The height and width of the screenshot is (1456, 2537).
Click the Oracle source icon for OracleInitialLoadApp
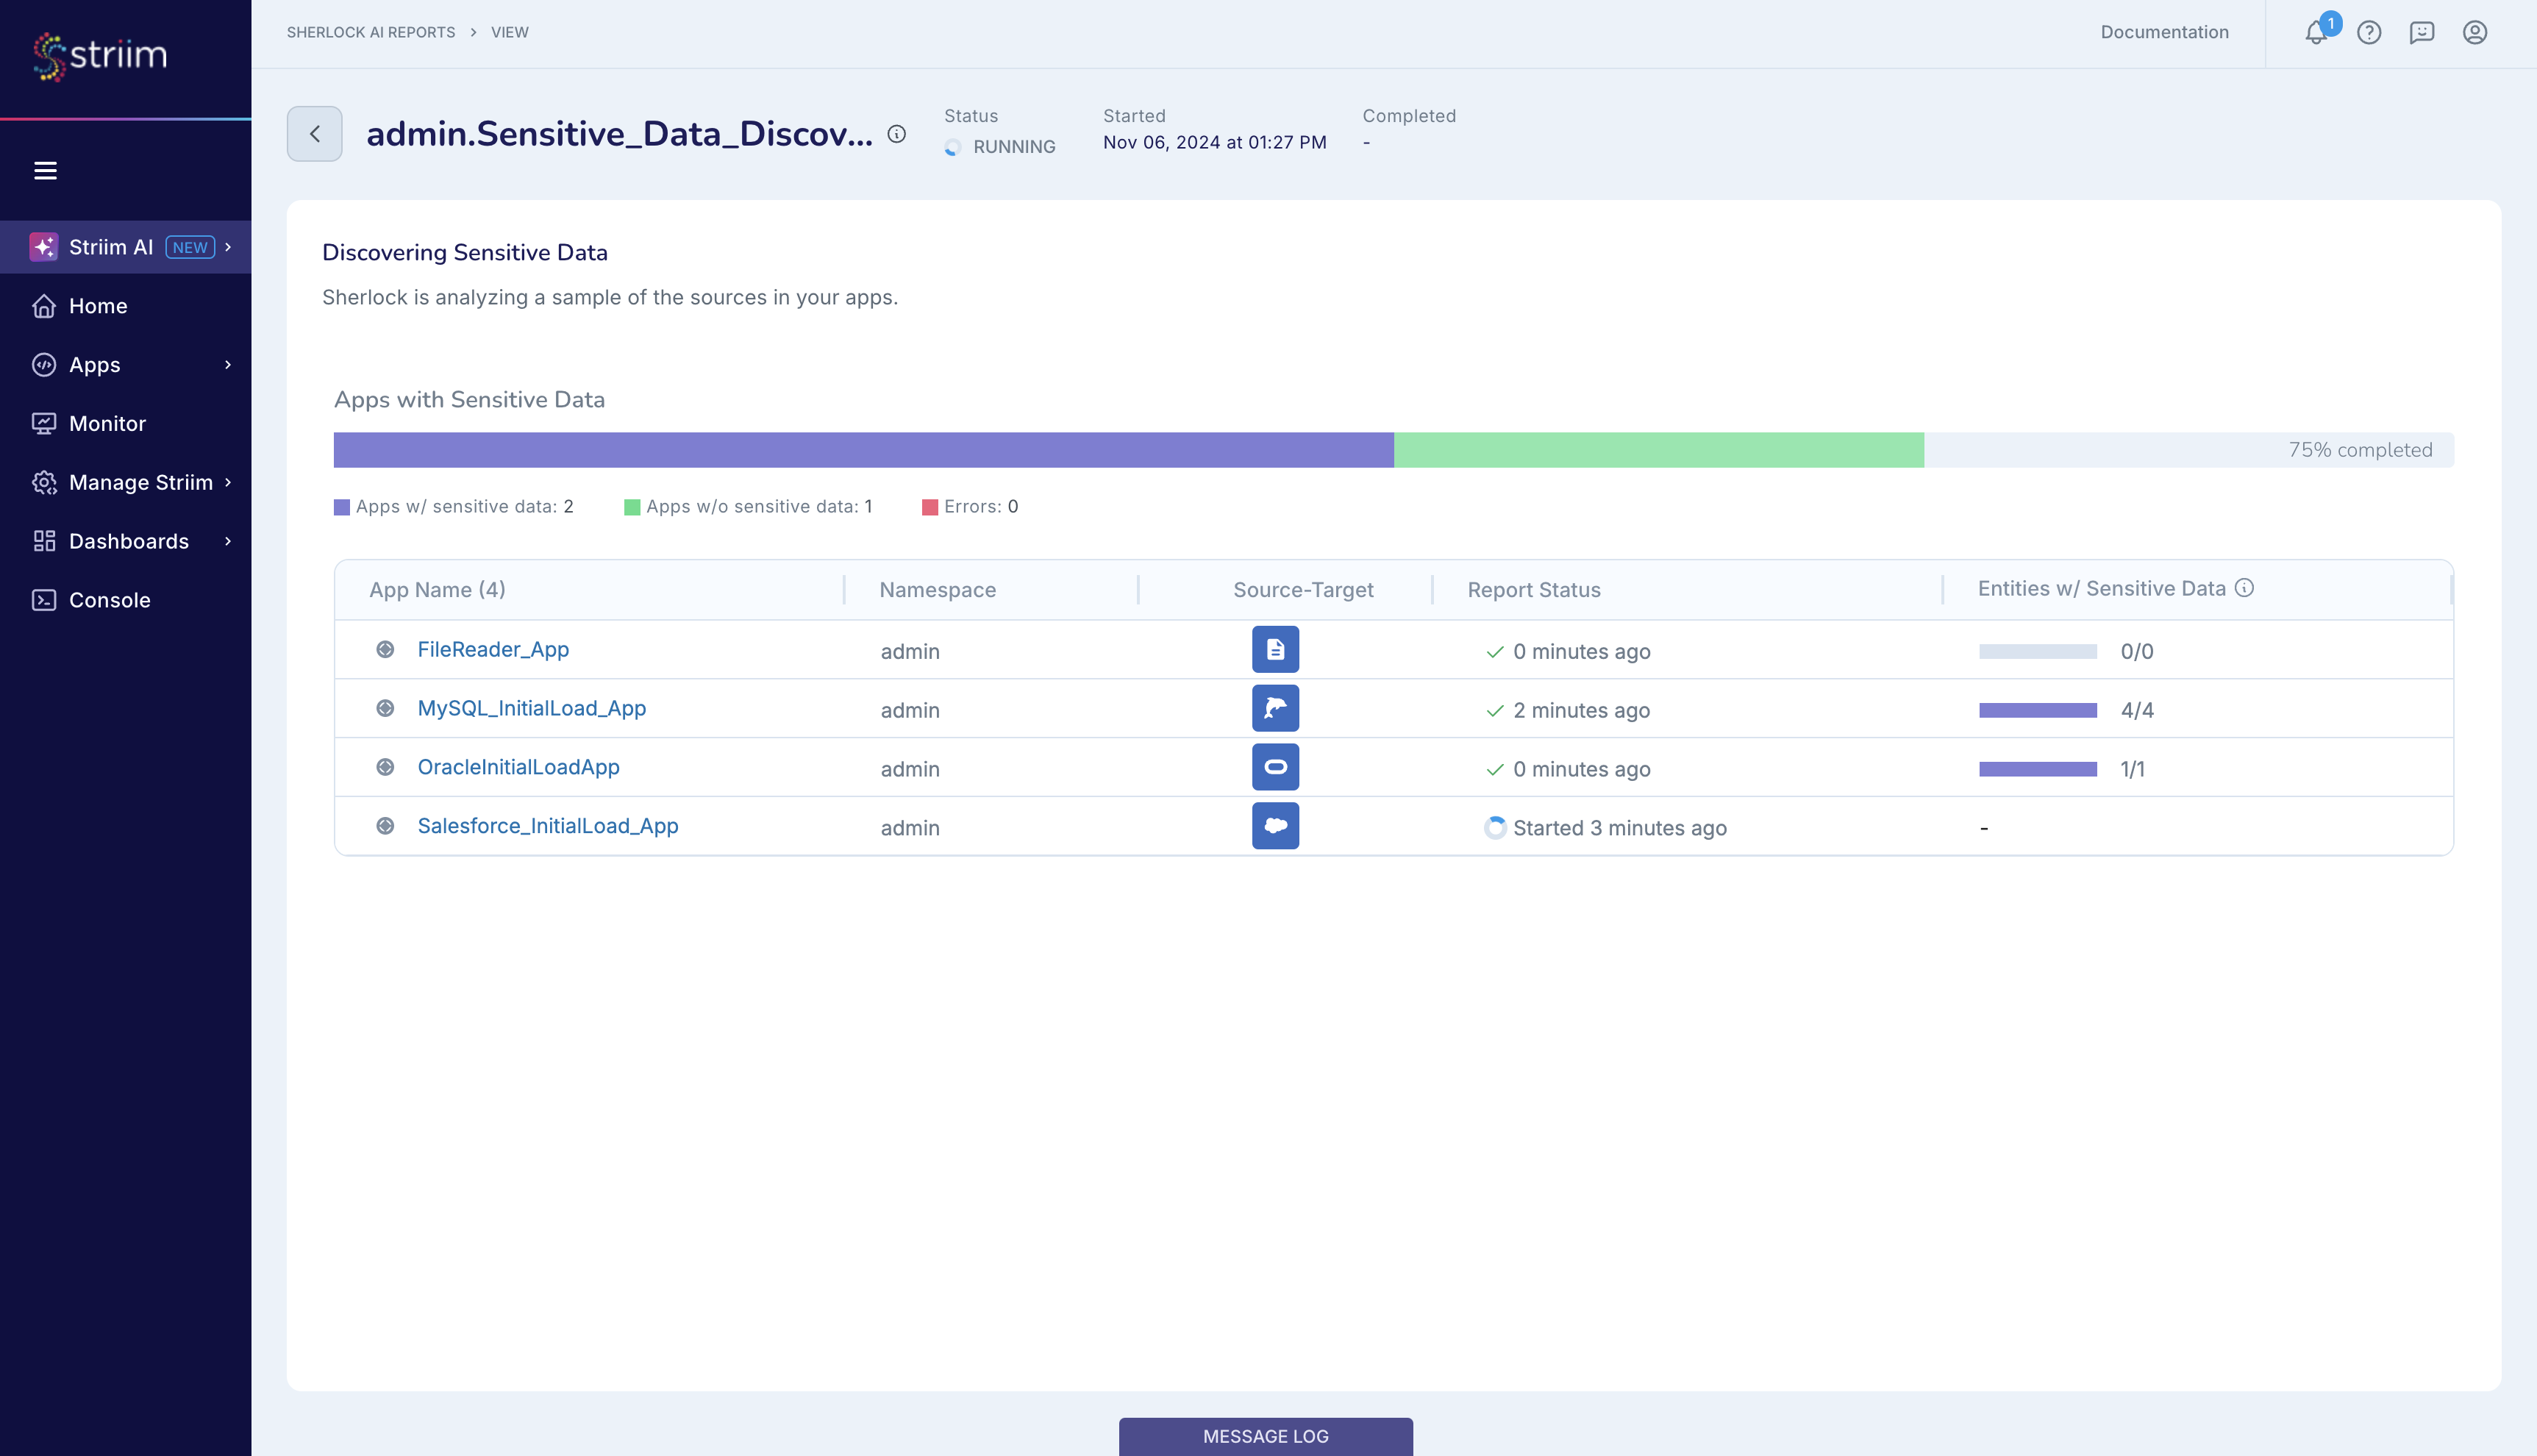click(x=1275, y=767)
